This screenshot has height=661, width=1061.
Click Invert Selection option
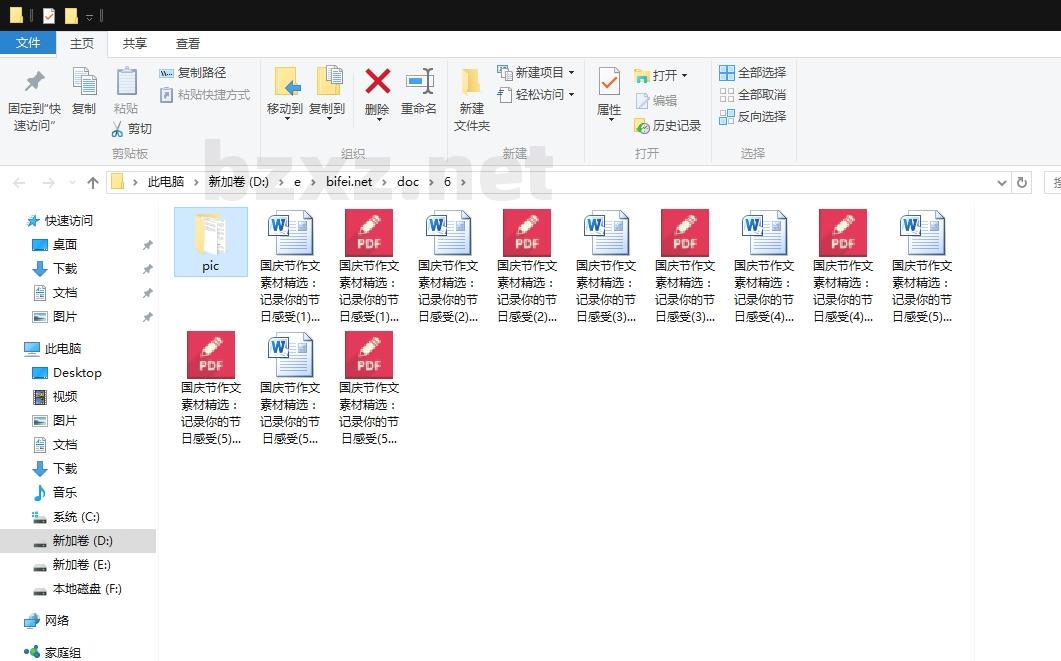752,117
